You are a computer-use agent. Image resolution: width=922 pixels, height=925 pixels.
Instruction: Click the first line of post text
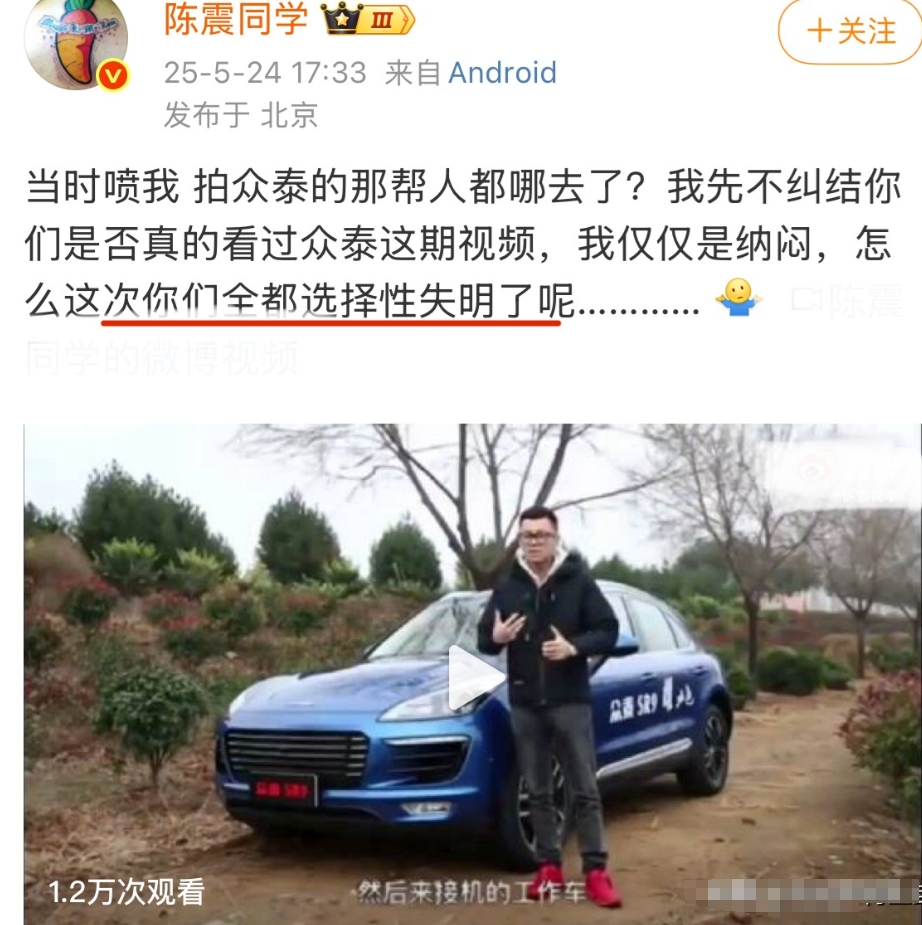463,186
